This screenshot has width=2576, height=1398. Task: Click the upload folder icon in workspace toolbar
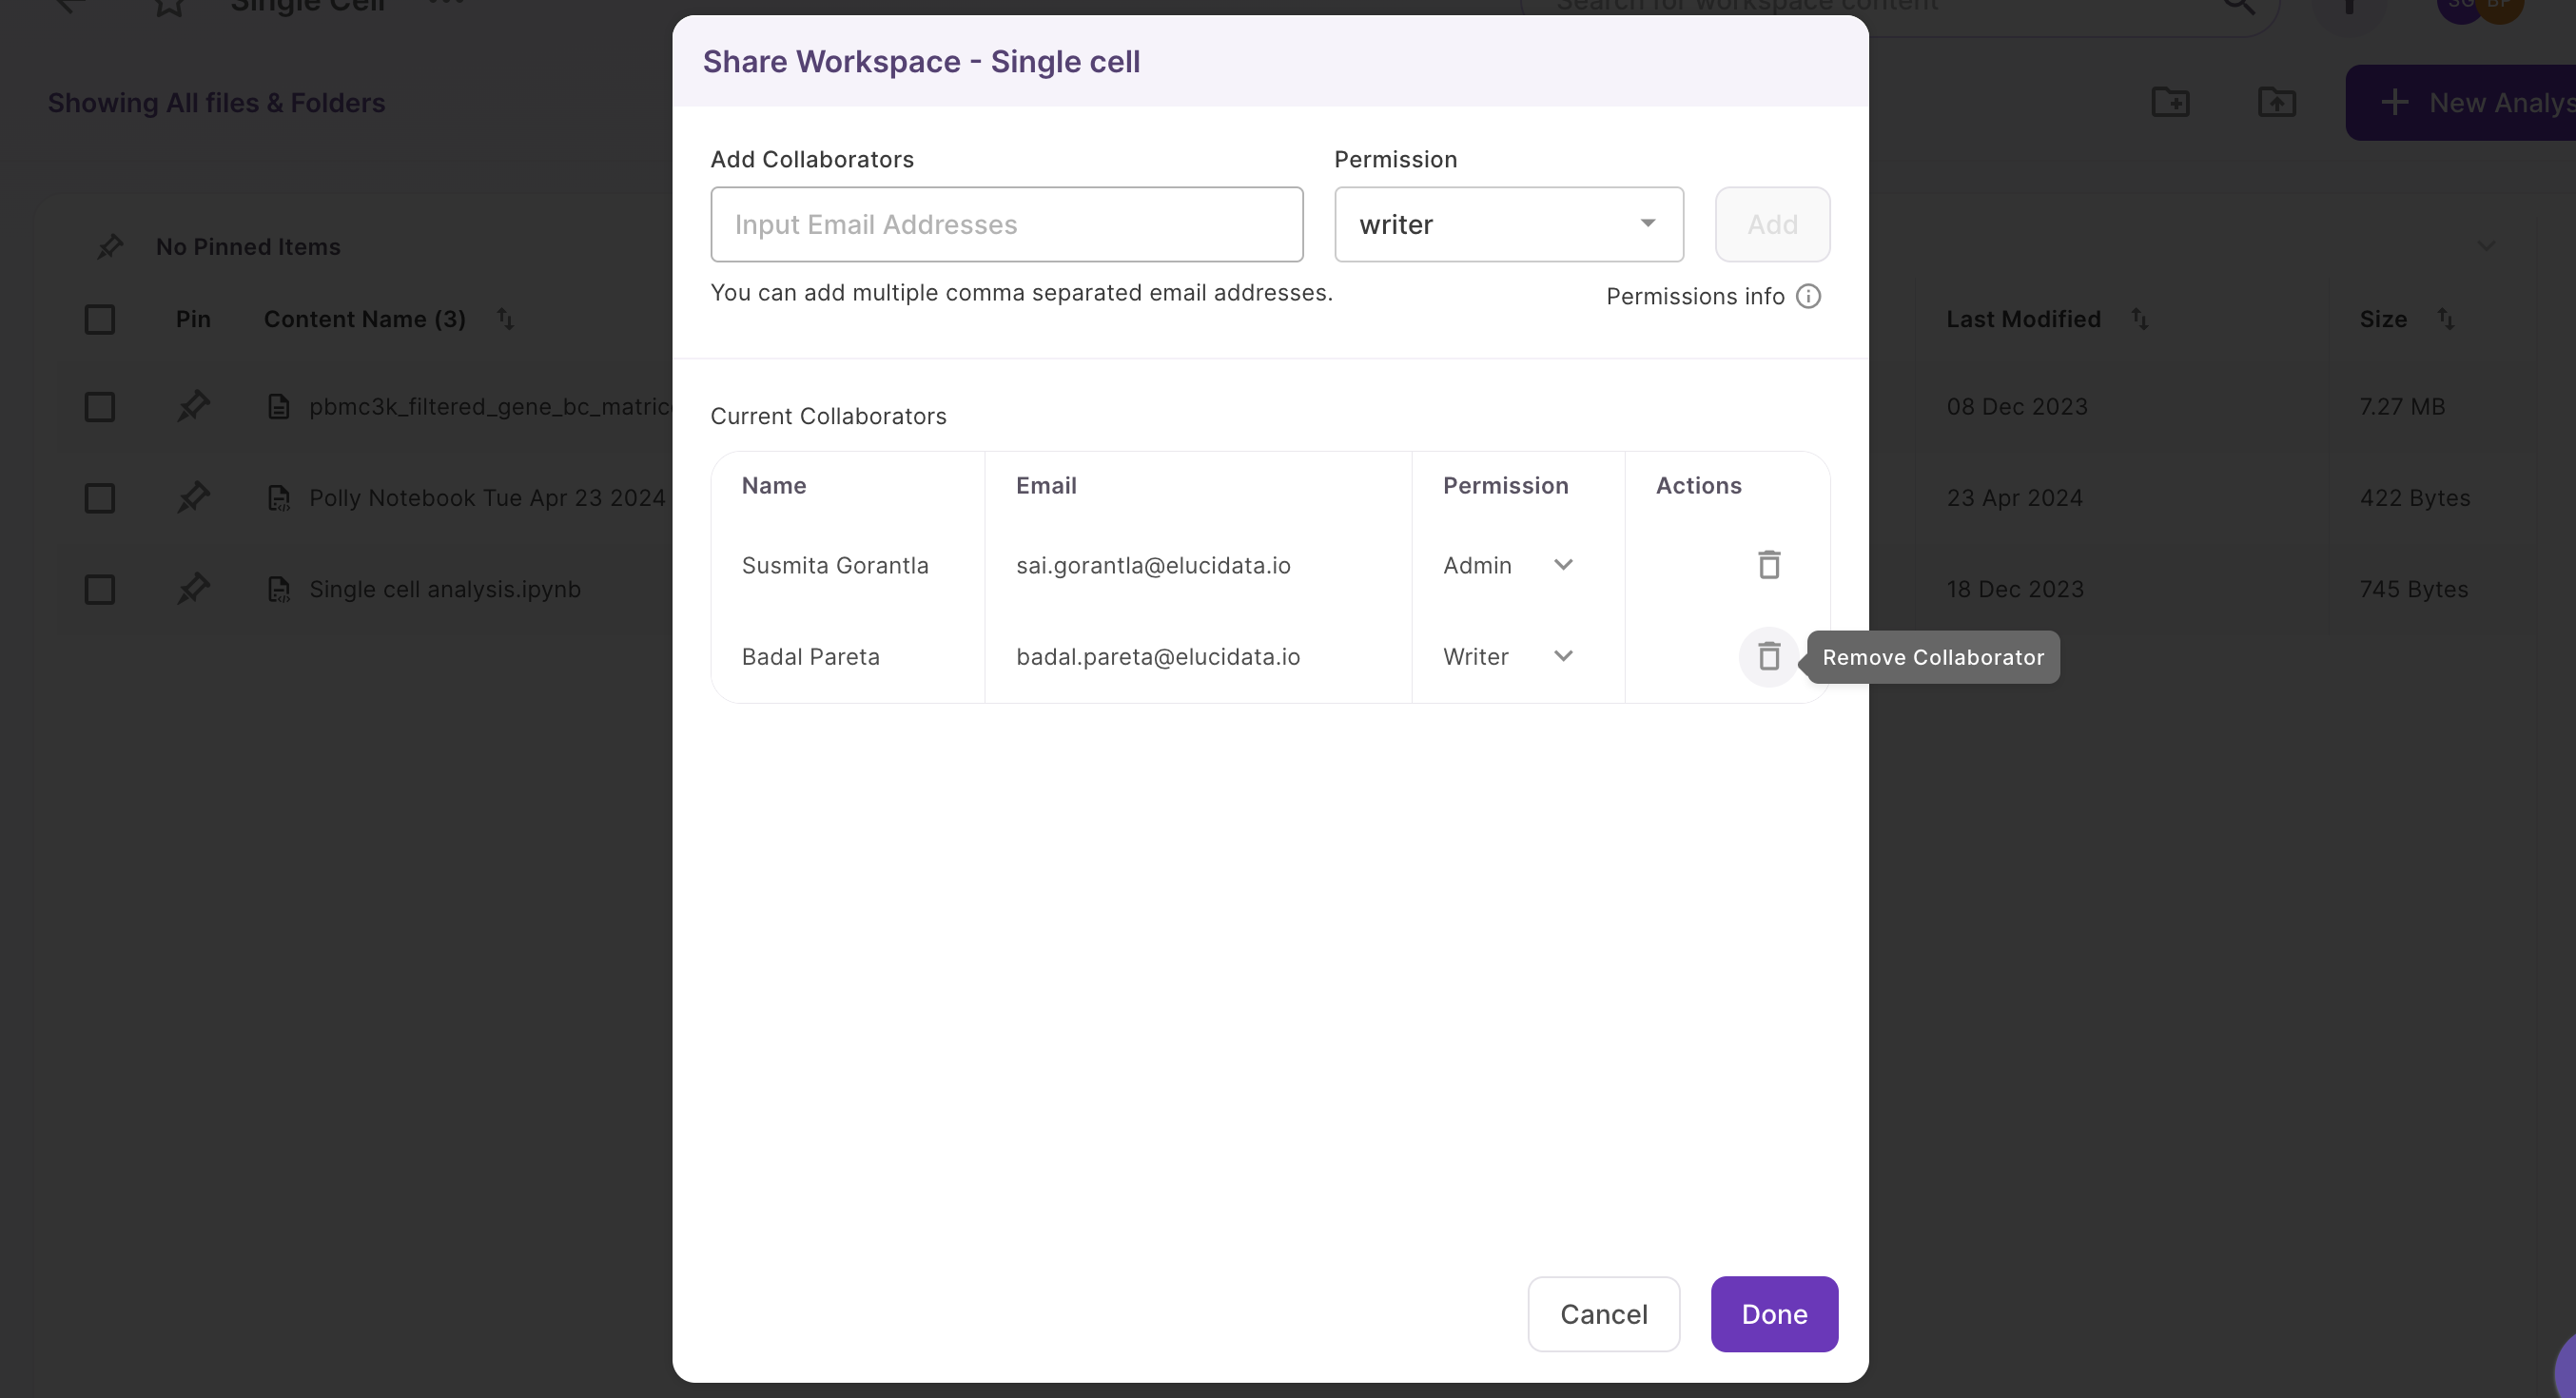[x=2276, y=102]
